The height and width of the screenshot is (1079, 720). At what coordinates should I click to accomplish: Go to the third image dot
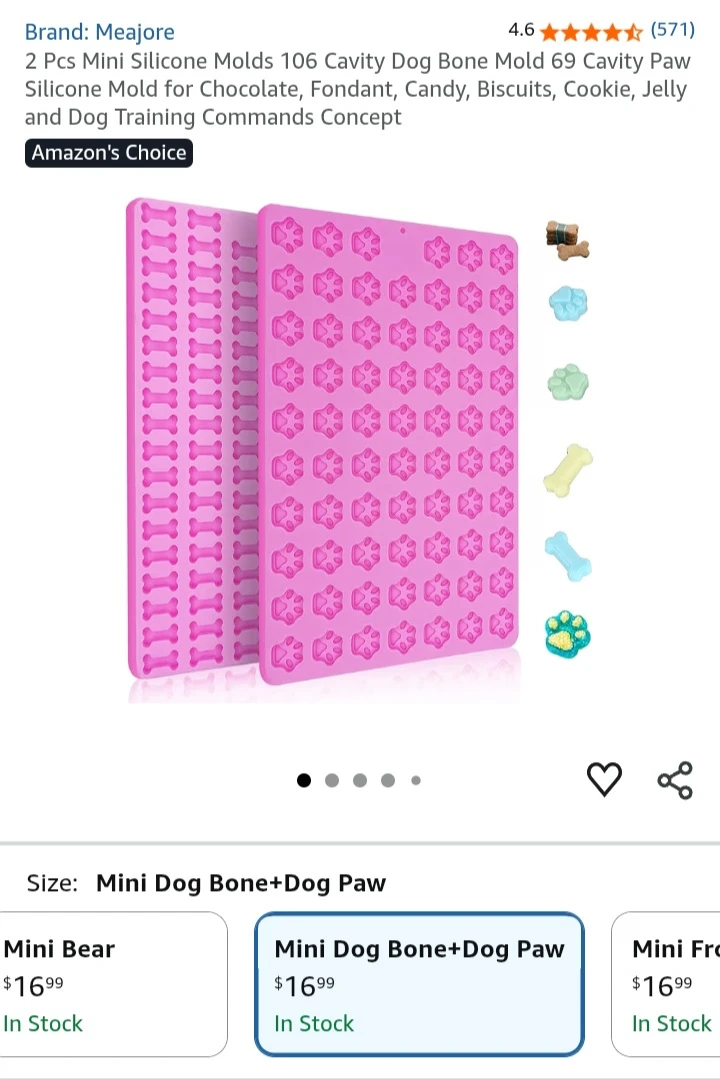pyautogui.click(x=360, y=780)
